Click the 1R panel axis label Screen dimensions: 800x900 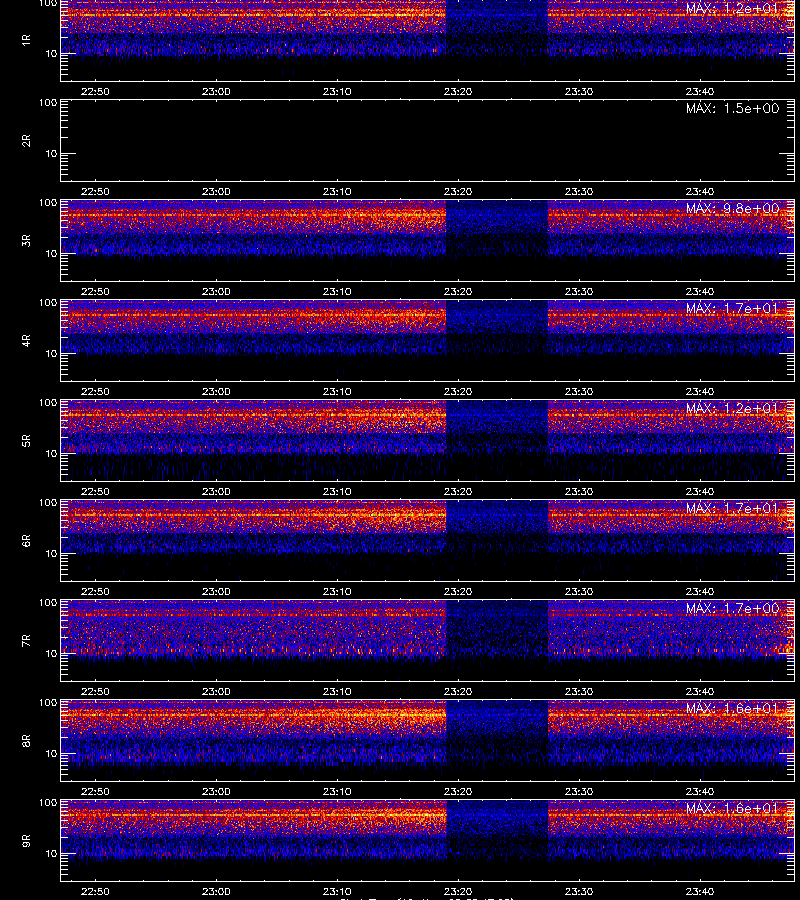[26, 40]
